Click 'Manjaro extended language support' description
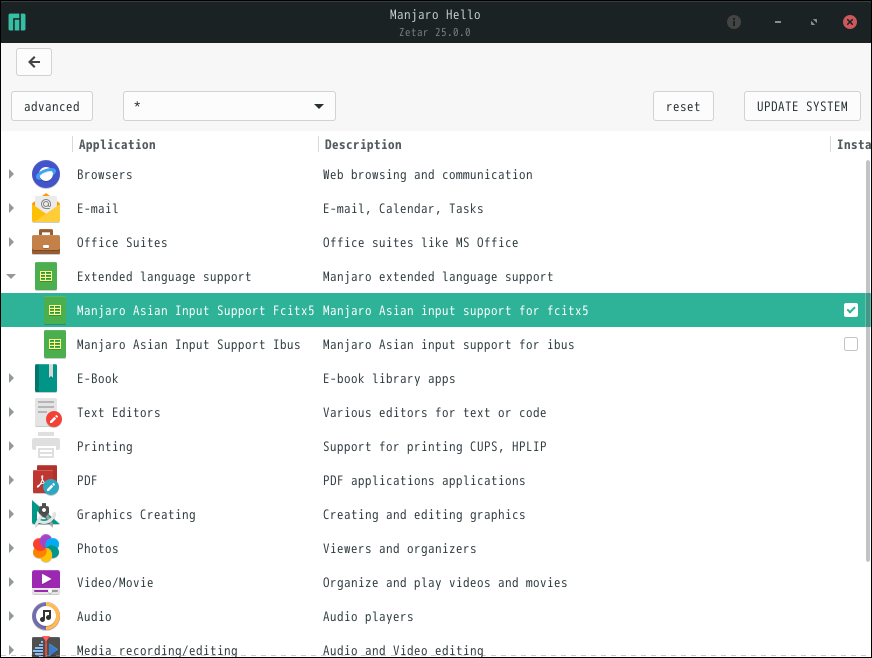872x658 pixels. (x=438, y=276)
